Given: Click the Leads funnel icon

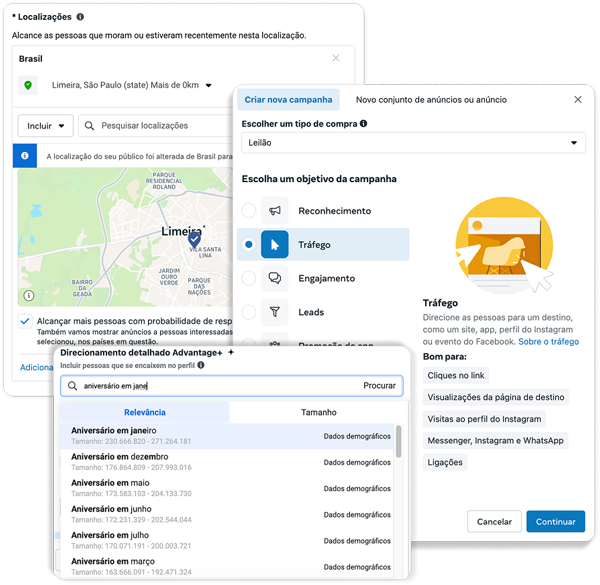Looking at the screenshot, I should point(275,312).
